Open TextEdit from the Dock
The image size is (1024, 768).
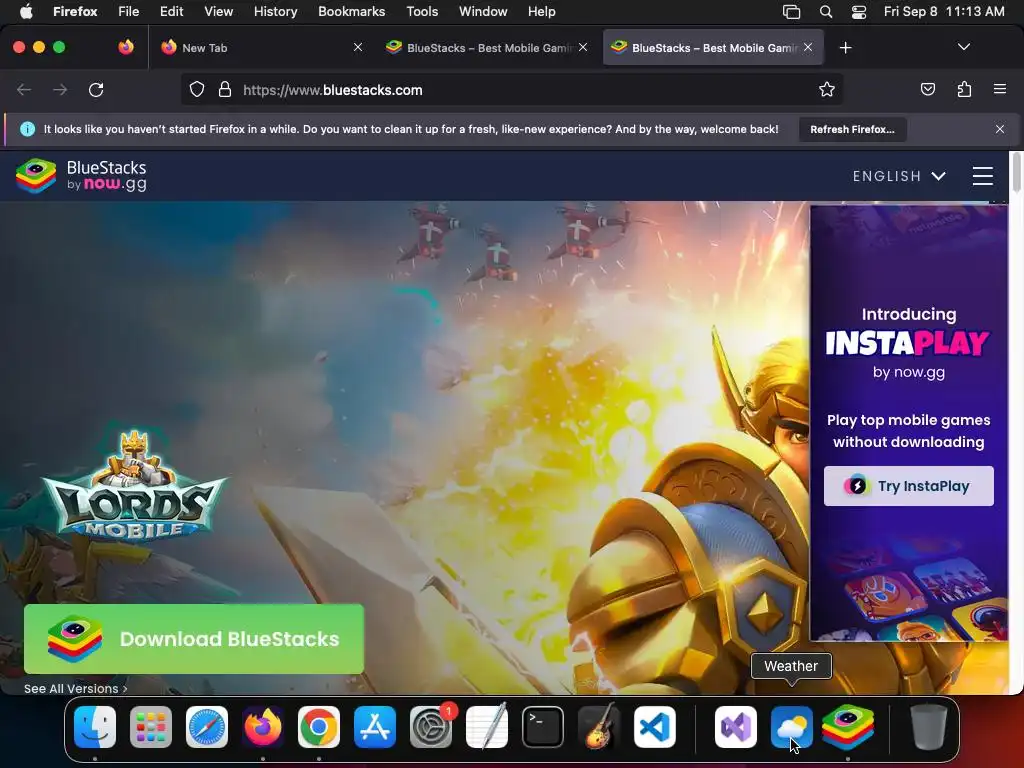click(487, 727)
